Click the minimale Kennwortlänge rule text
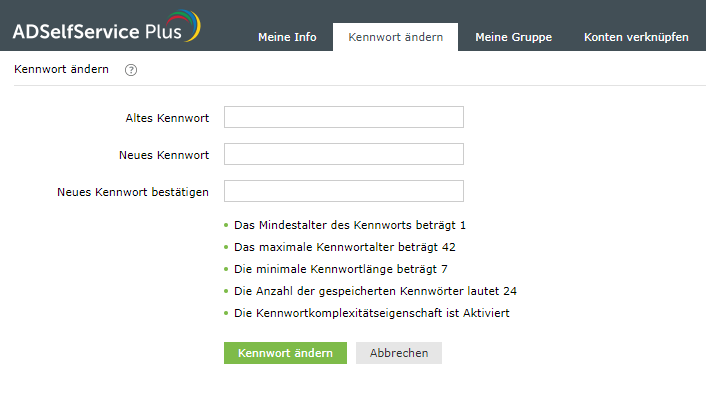Viewport: 706px width, 404px height. click(x=340, y=268)
